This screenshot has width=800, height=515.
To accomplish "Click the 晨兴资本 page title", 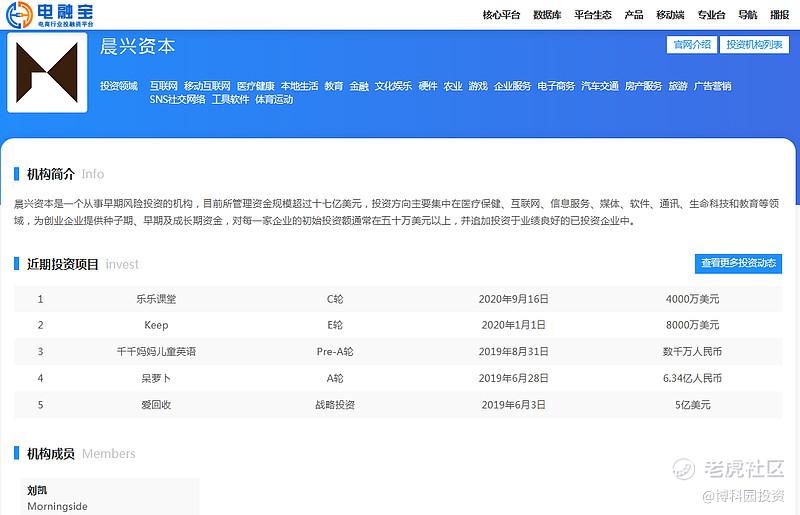I will point(137,46).
